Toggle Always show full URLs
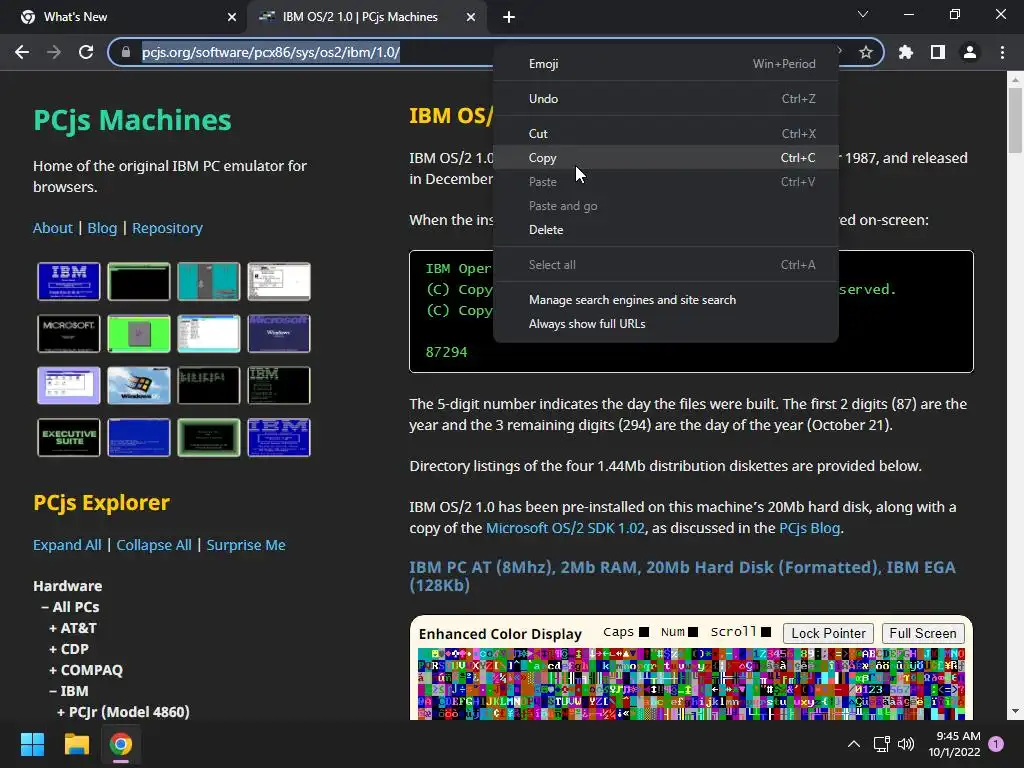 [665, 324]
